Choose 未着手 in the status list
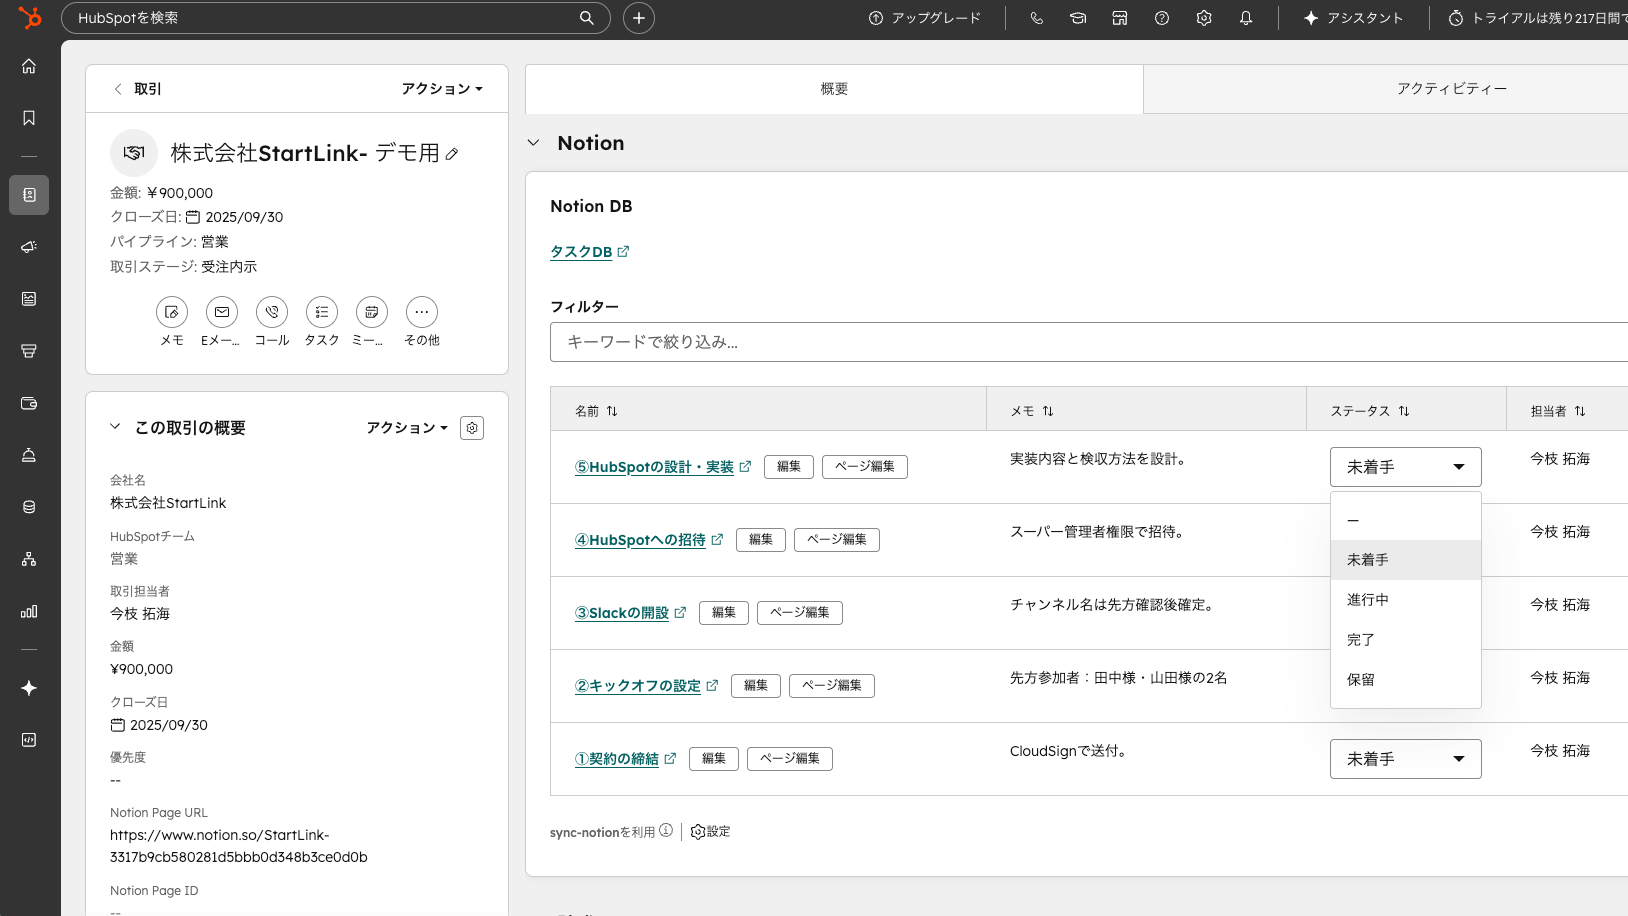 pyautogui.click(x=1406, y=560)
